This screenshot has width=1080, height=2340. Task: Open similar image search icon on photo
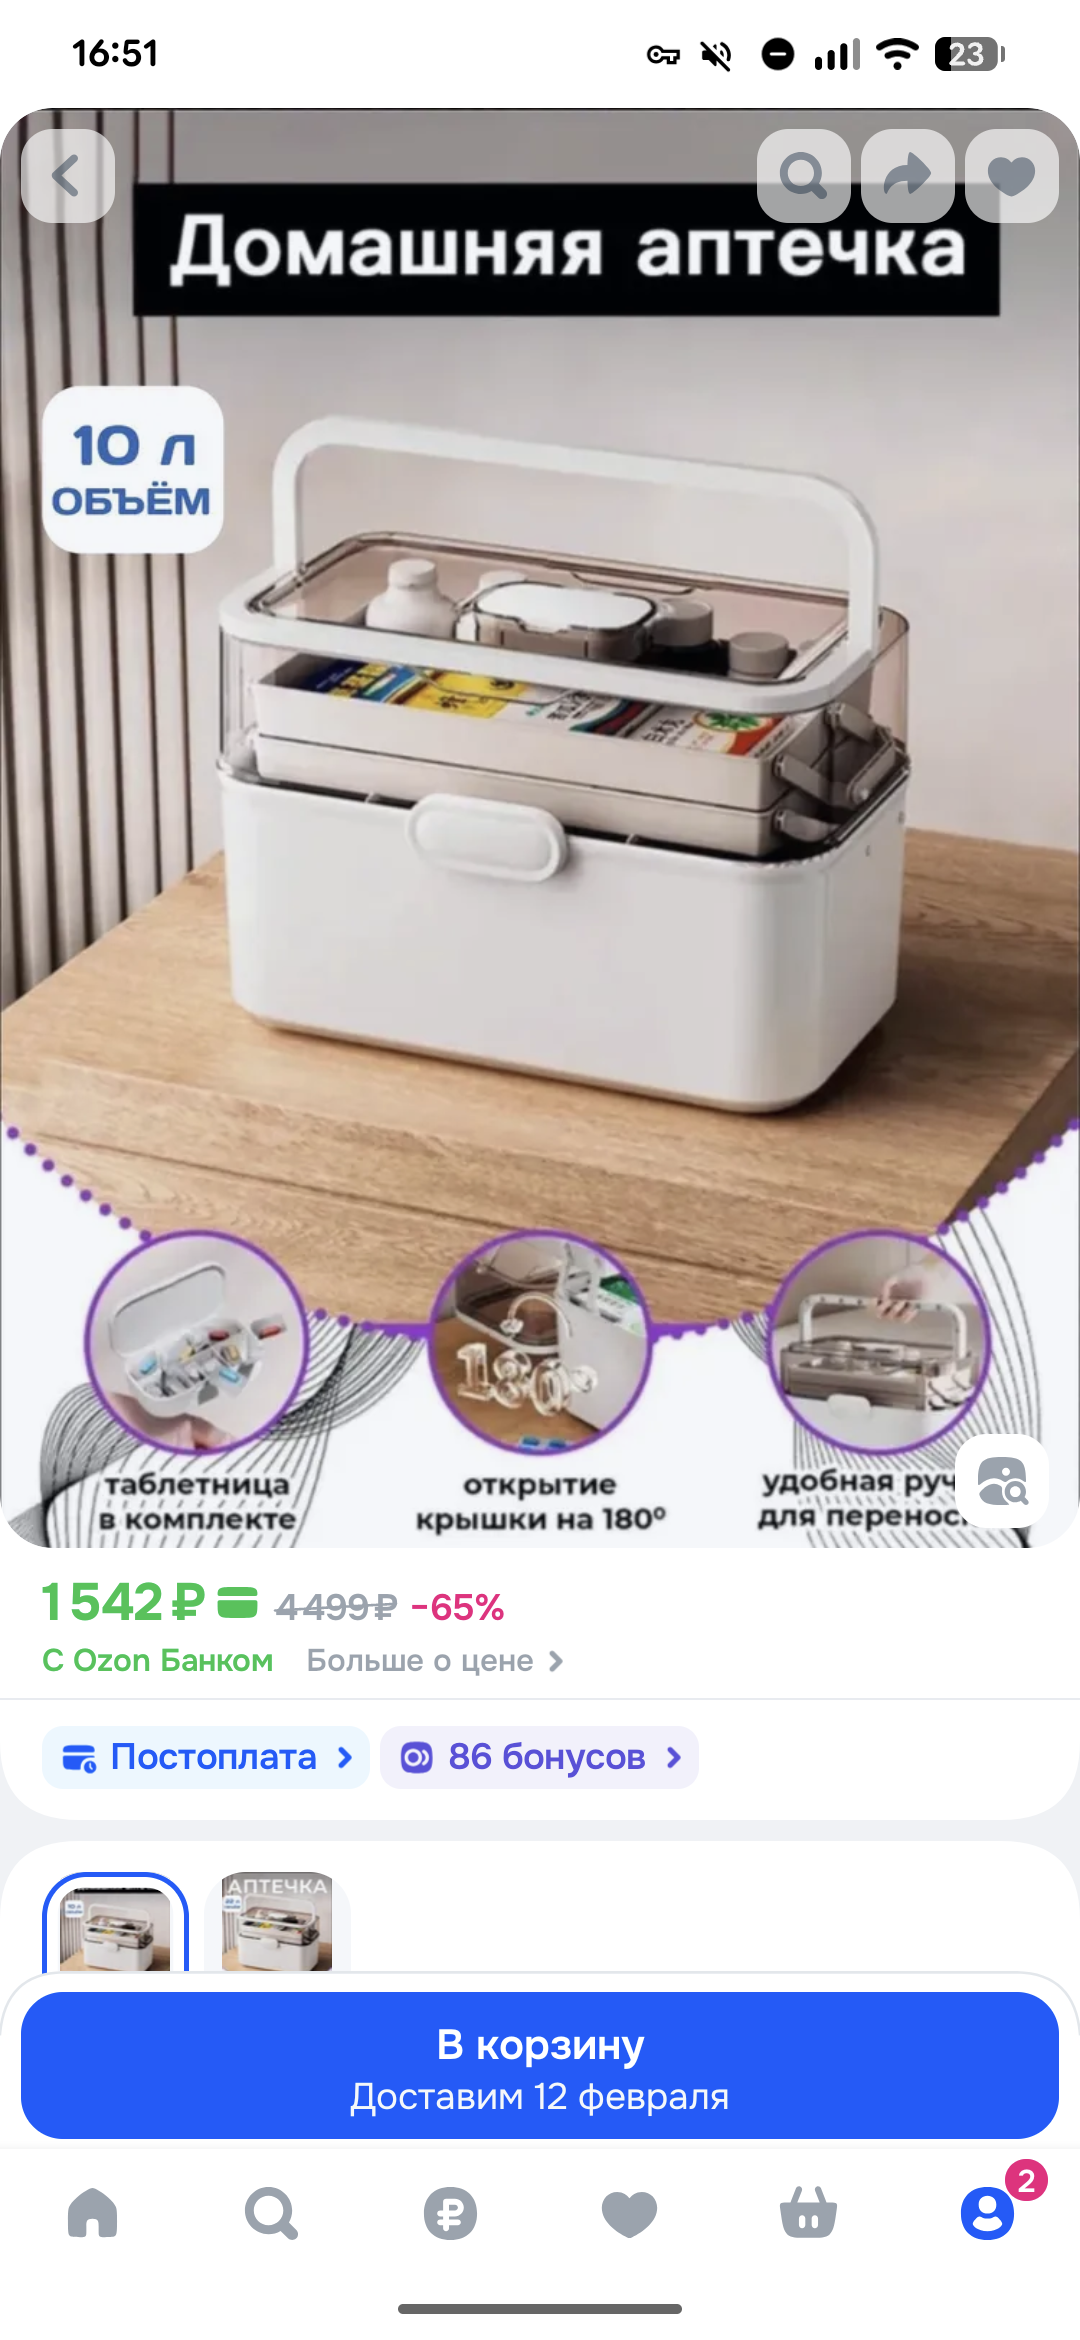point(1002,1481)
